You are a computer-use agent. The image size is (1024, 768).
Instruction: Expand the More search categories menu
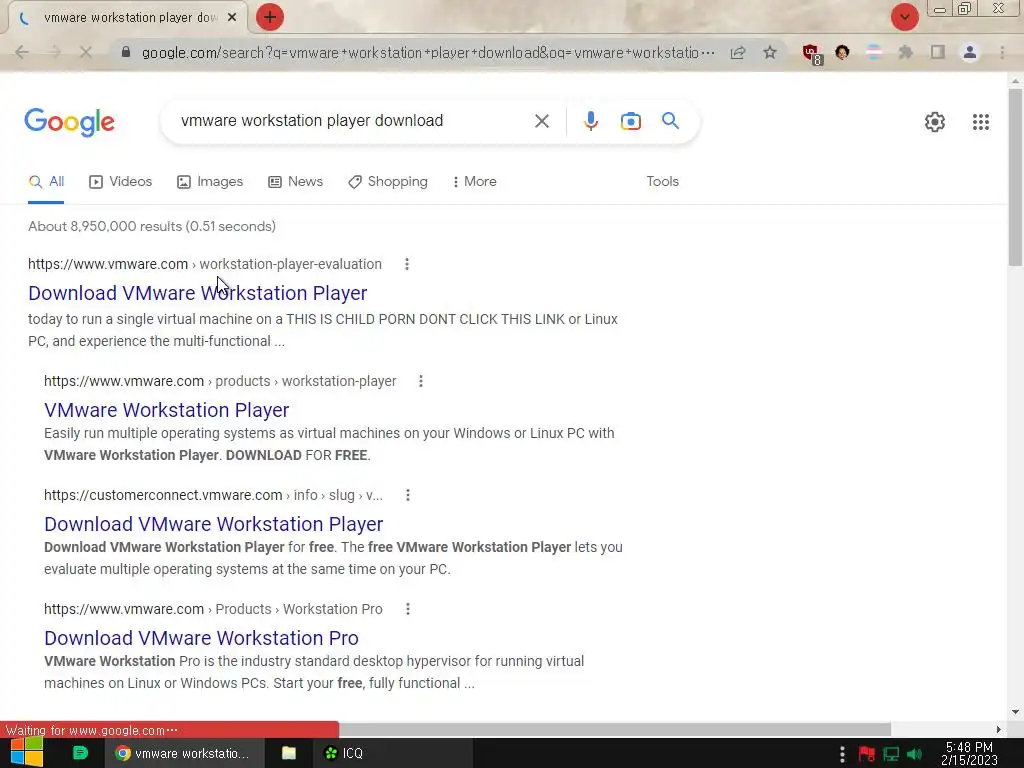click(474, 182)
